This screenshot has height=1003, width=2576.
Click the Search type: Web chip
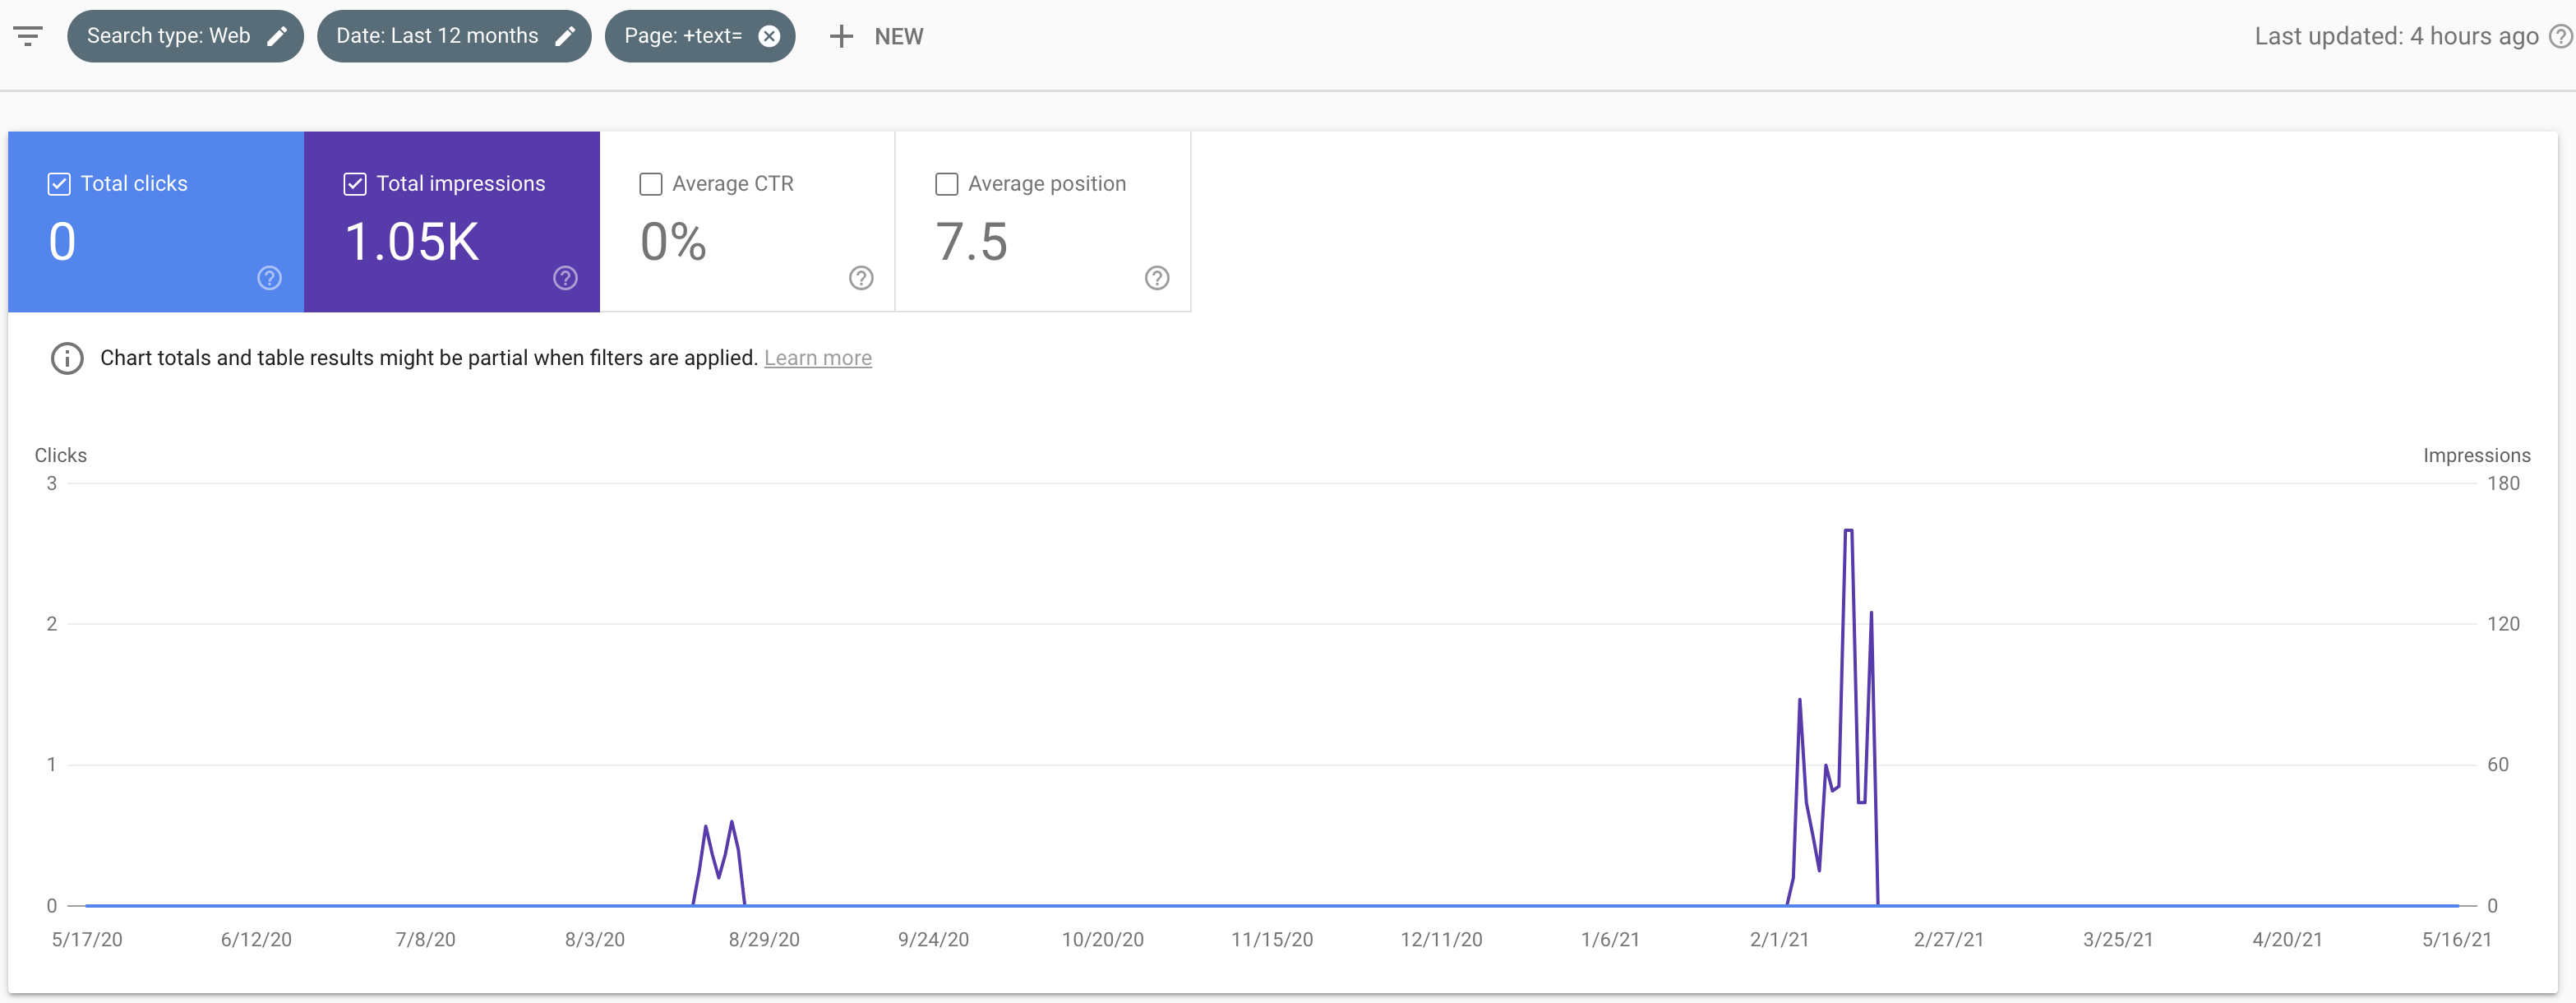pyautogui.click(x=185, y=36)
